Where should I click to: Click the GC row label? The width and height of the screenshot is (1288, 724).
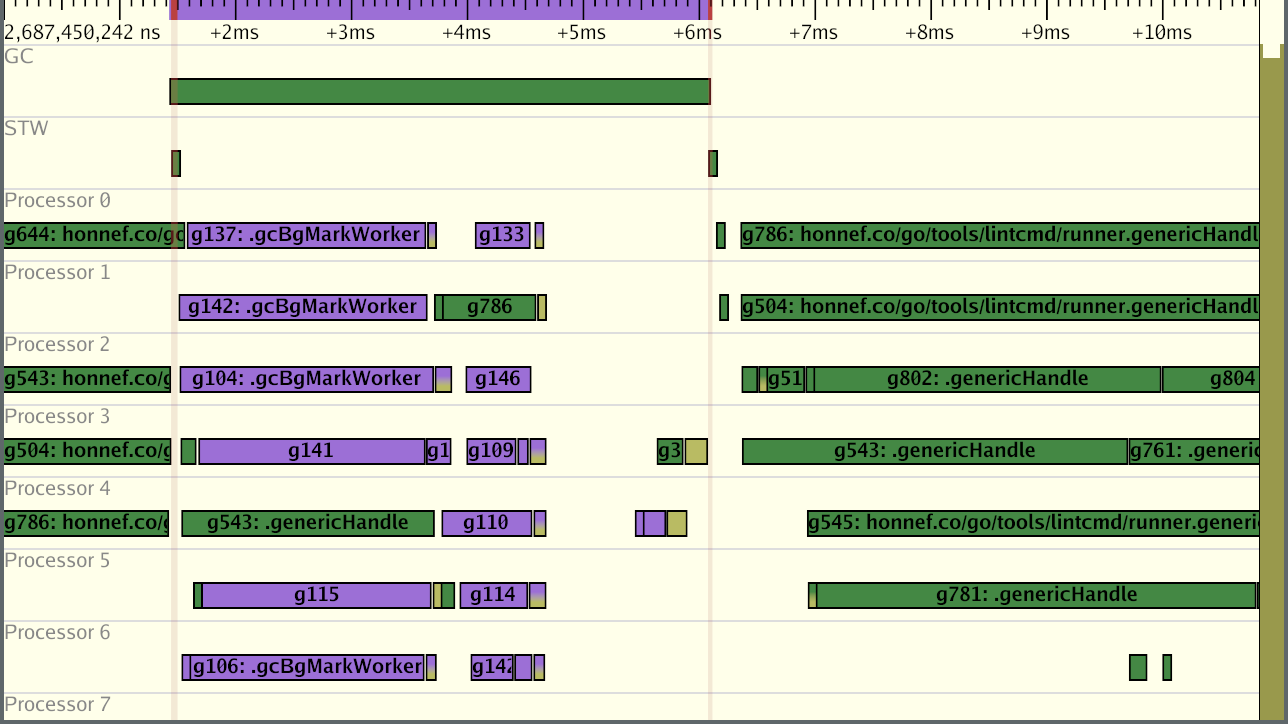(x=18, y=56)
